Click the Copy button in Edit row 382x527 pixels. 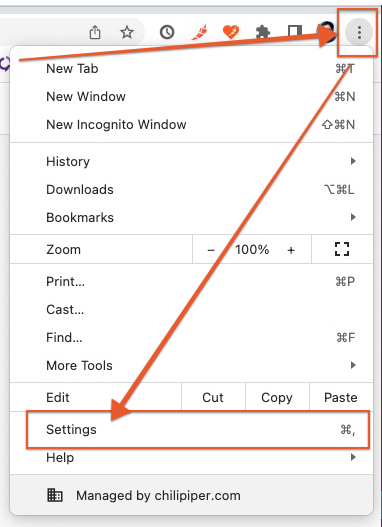coord(277,397)
